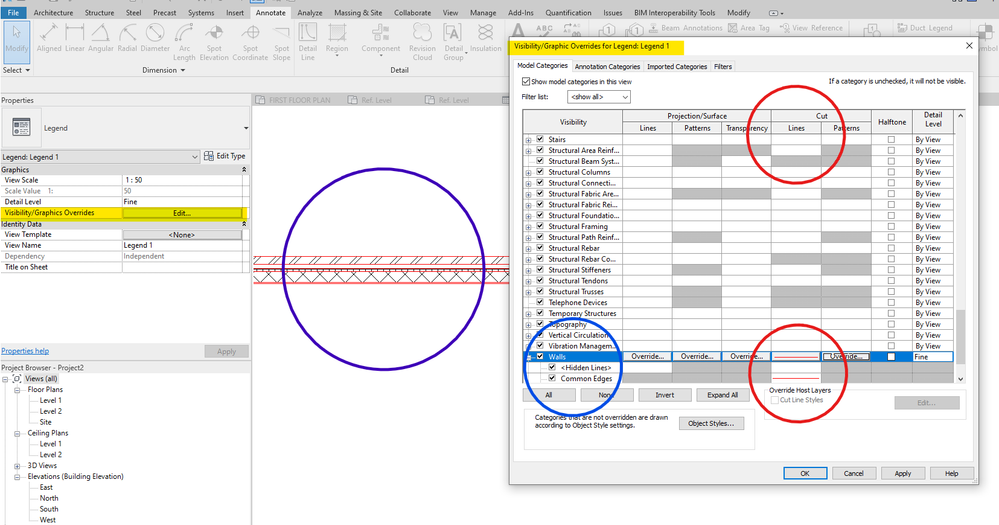The width and height of the screenshot is (999, 525).
Task: Click Edit for Visibility/Graphics Overrides property
Action: point(182,213)
